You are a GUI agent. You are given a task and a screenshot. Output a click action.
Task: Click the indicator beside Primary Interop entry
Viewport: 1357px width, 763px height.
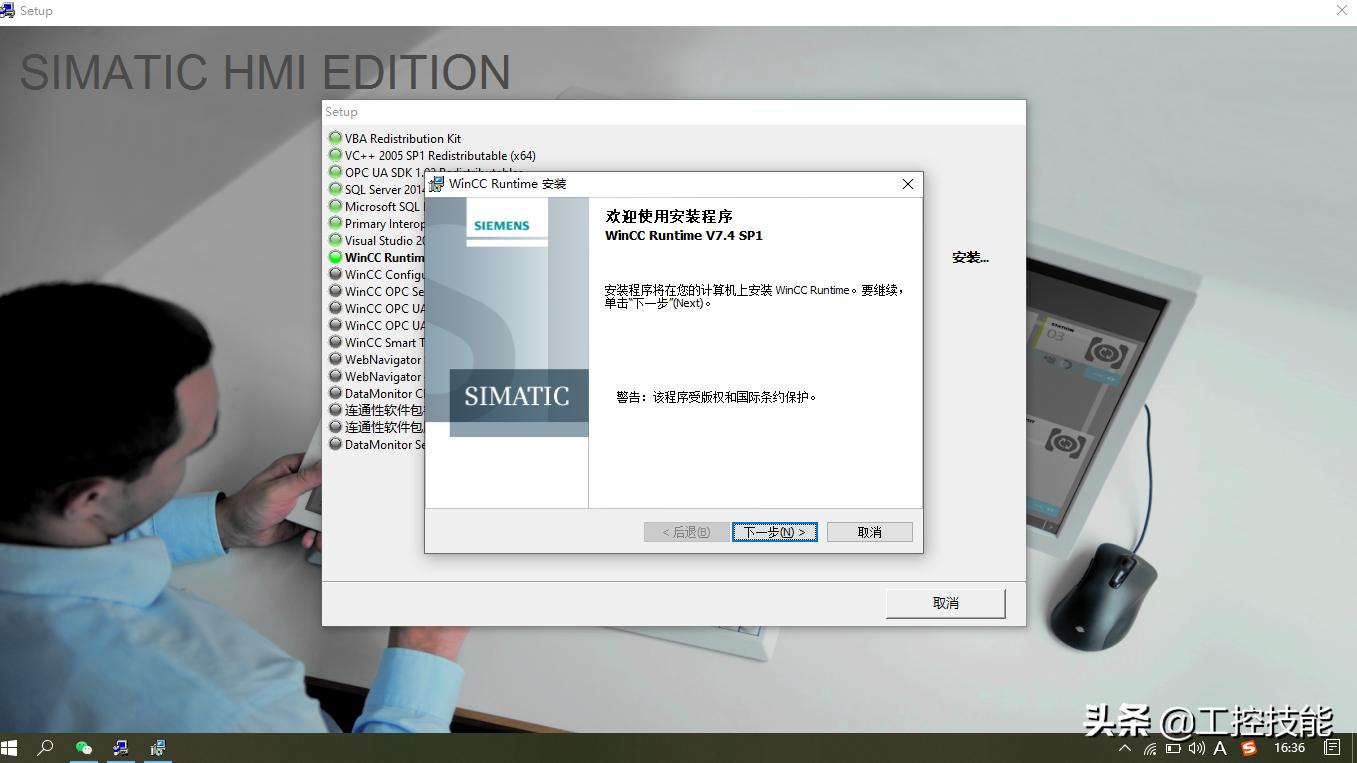[335, 223]
